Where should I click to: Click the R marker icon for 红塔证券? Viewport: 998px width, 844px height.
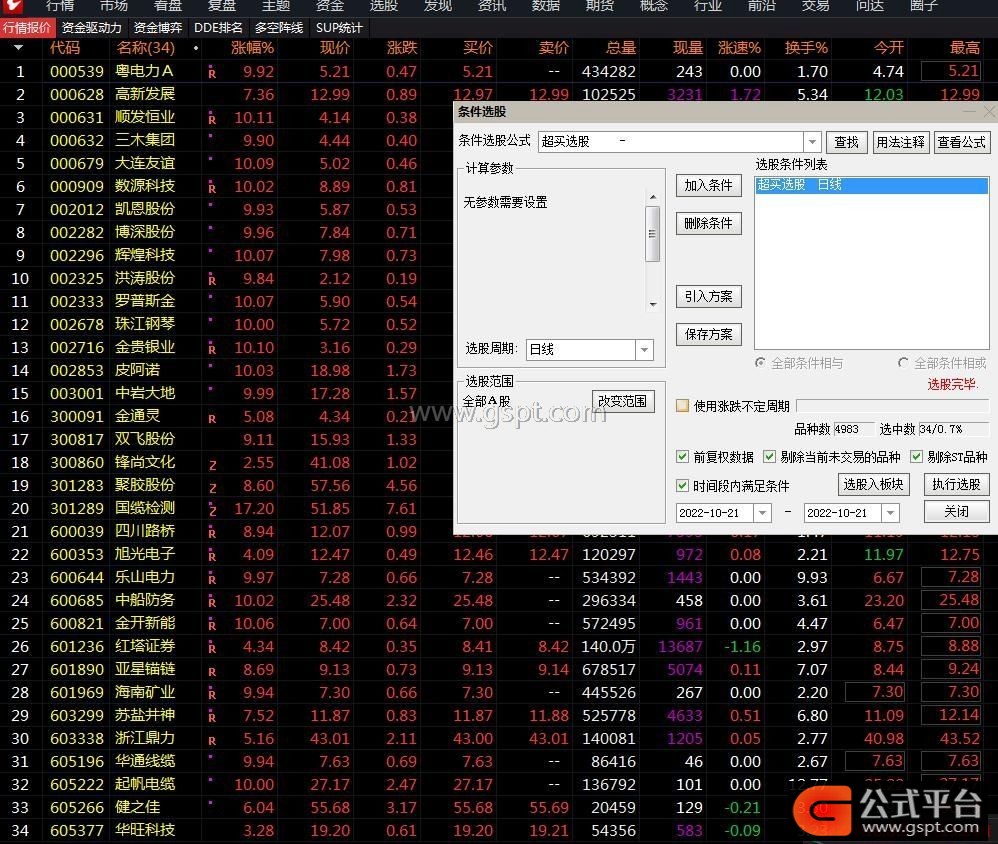click(x=212, y=648)
